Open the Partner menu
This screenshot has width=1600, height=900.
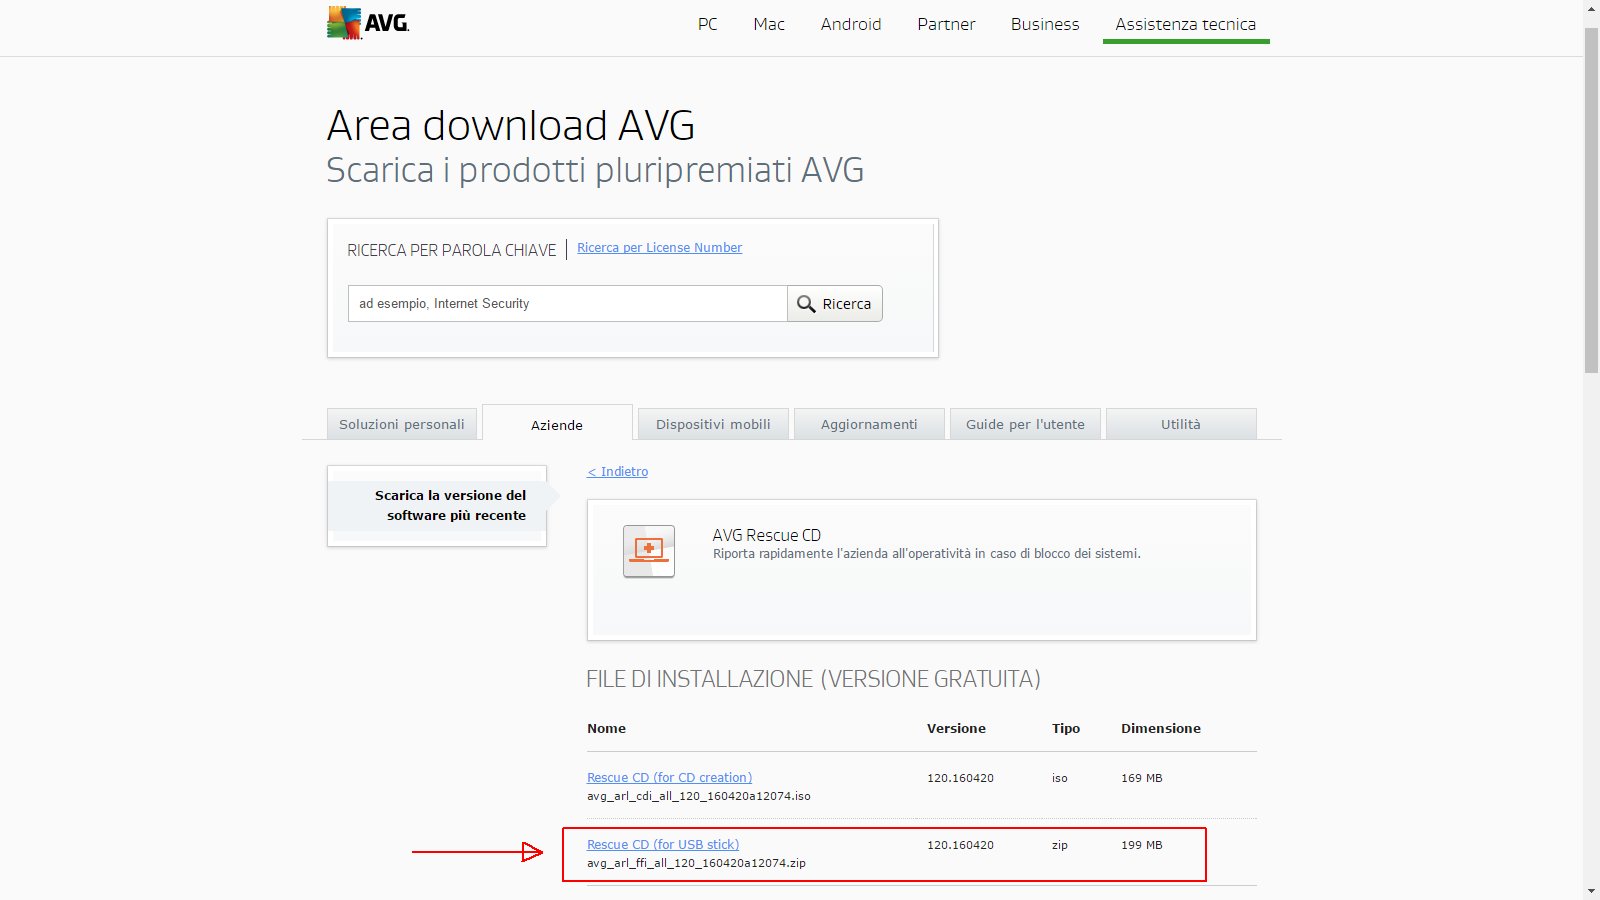[946, 24]
